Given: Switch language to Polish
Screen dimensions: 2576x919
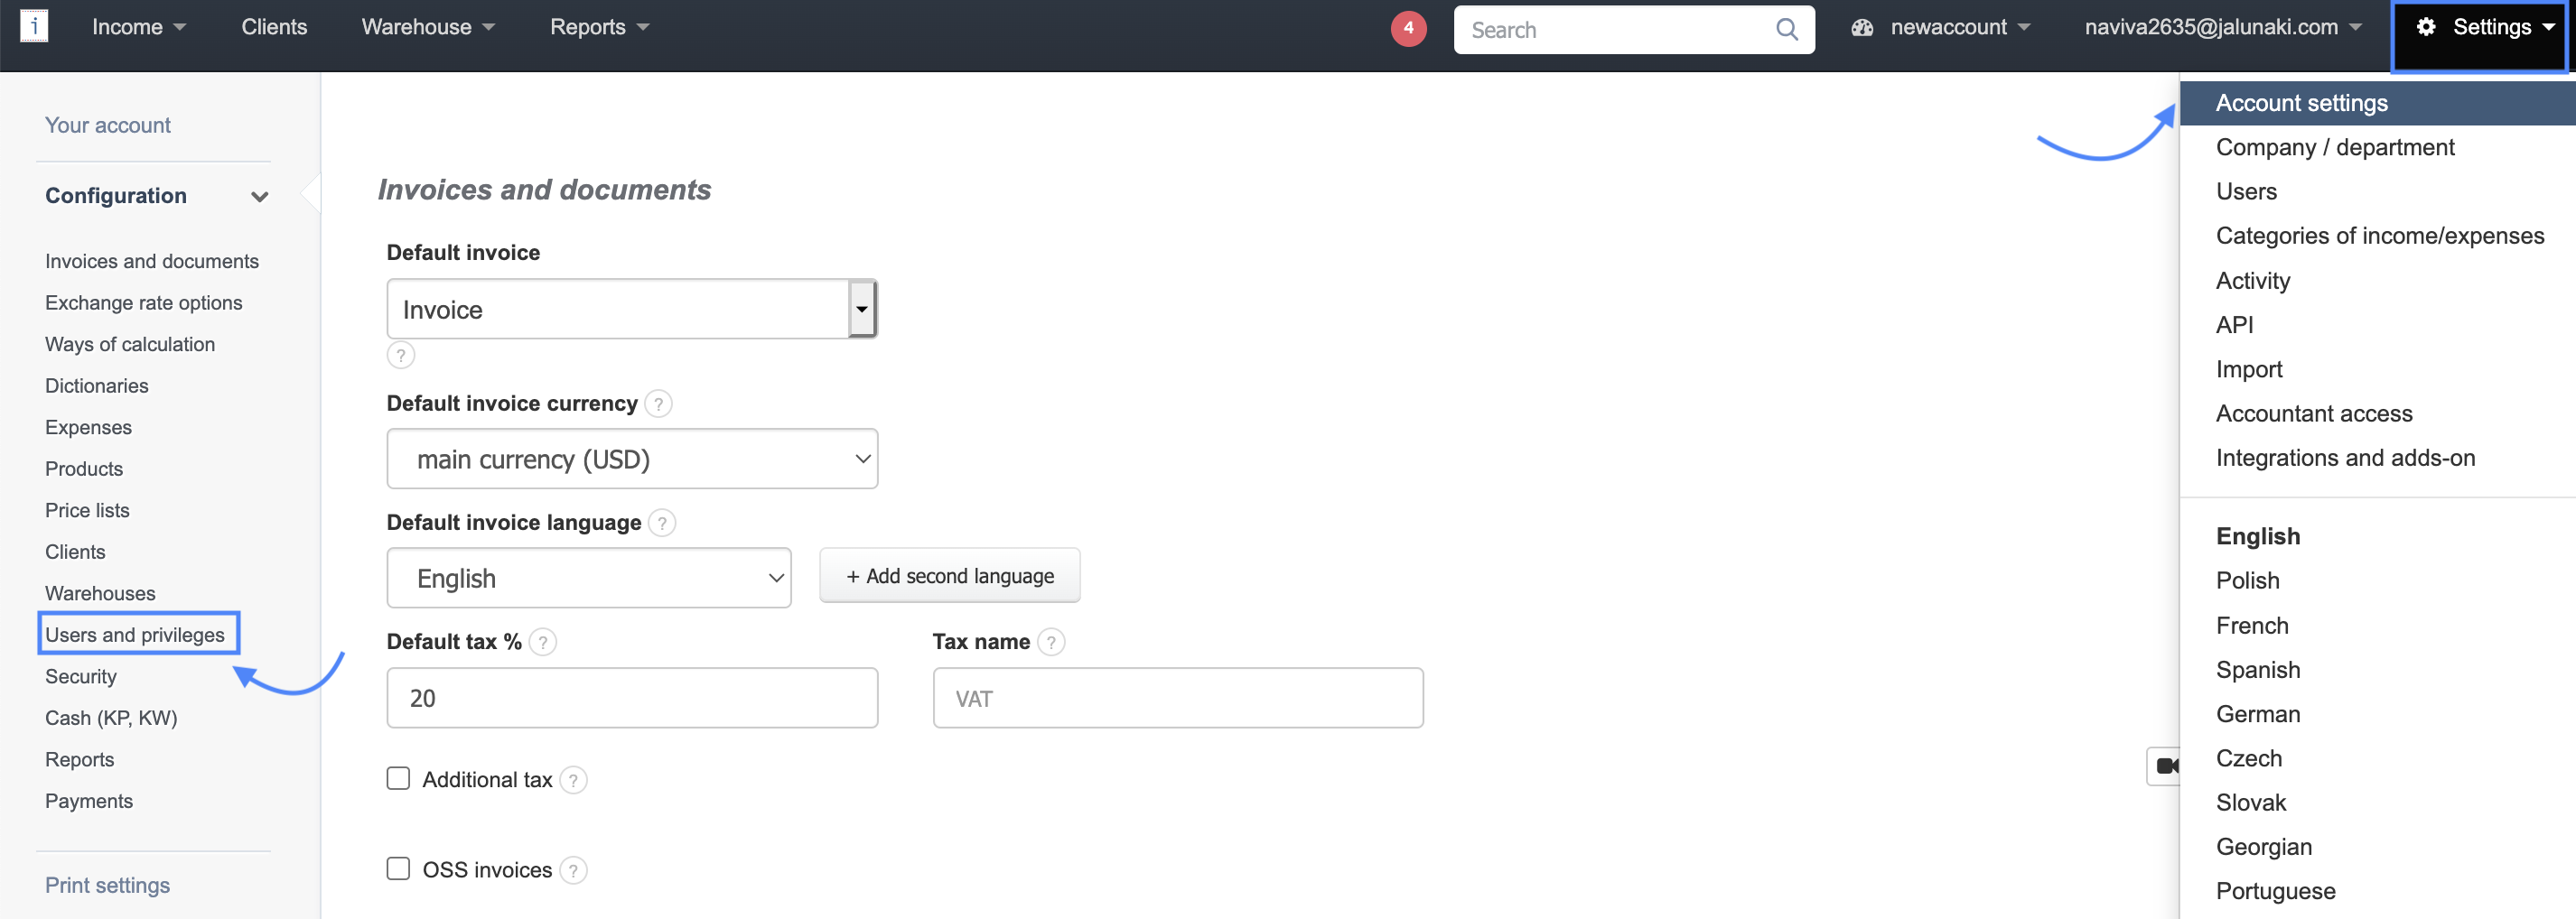Looking at the screenshot, I should 2247,581.
